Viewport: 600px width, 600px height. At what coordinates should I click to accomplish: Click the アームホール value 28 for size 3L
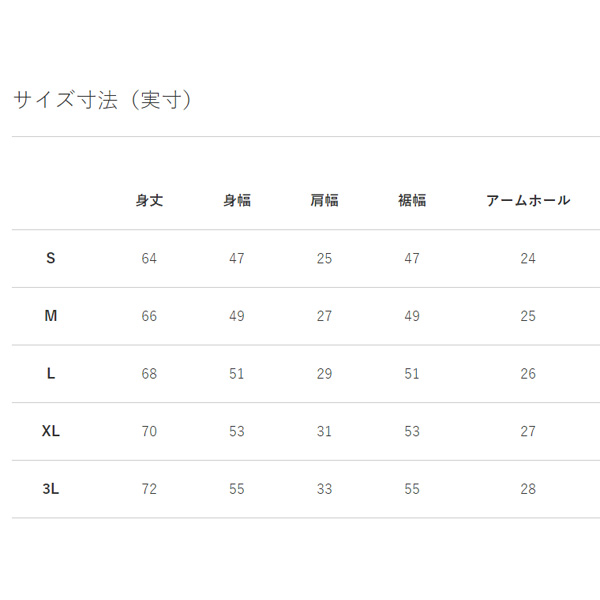528,489
